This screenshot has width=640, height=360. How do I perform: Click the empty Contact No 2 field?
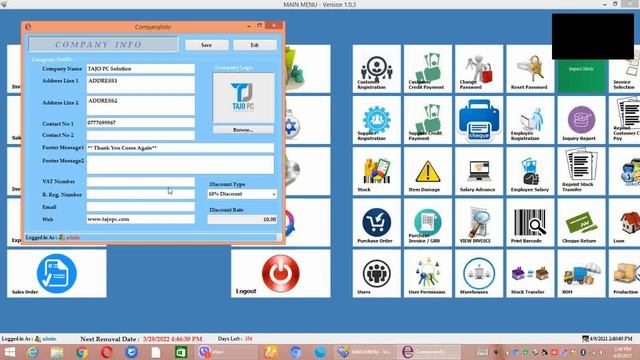[x=140, y=135]
